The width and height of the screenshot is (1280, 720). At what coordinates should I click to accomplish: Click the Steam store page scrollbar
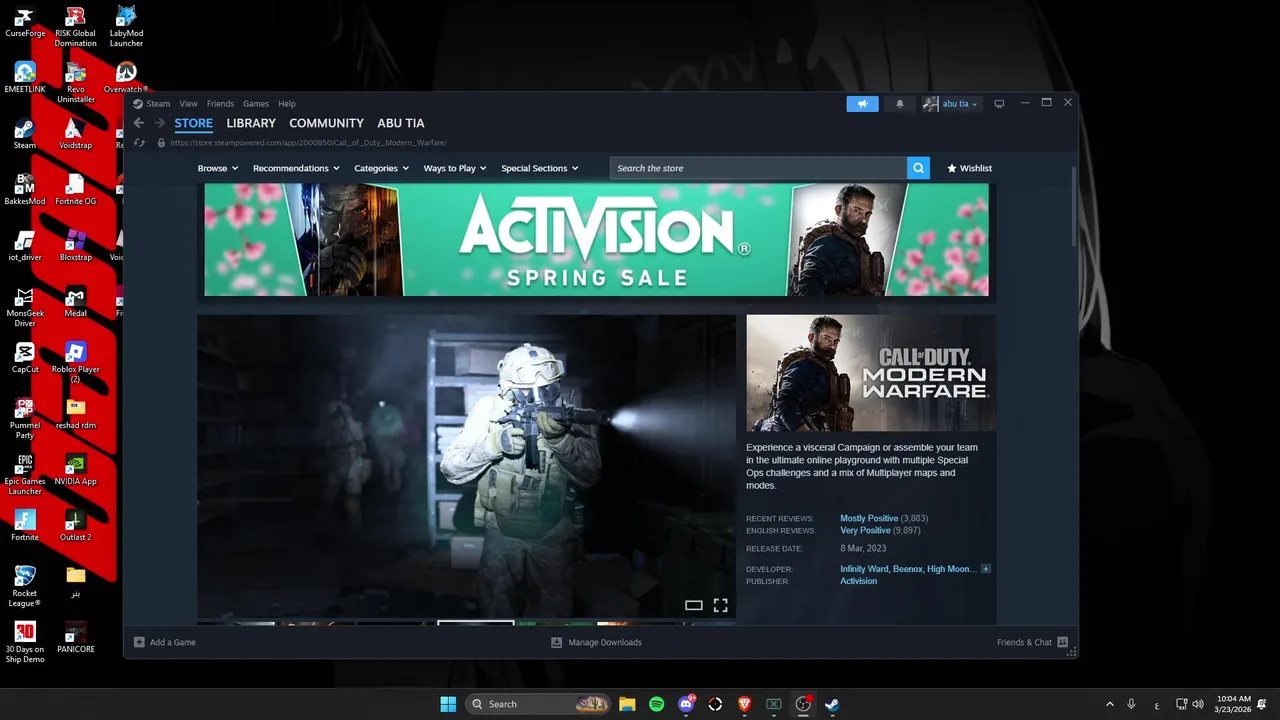pyautogui.click(x=1074, y=207)
